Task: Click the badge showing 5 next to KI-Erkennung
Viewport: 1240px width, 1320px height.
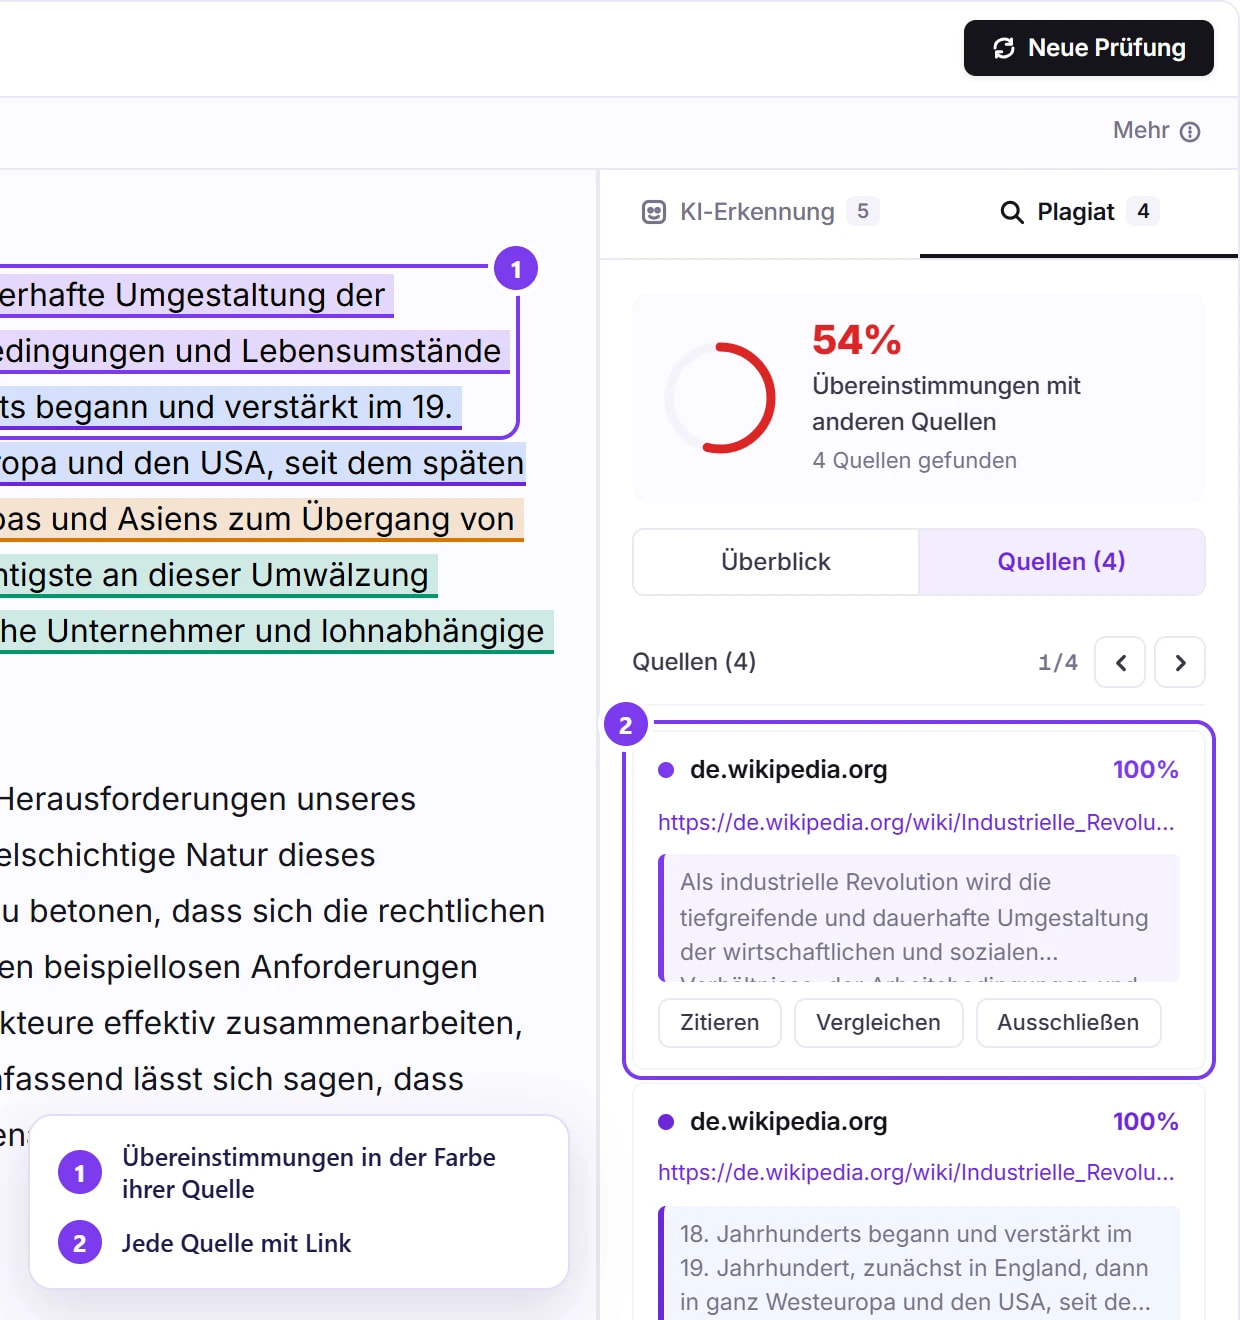Action: 863,211
